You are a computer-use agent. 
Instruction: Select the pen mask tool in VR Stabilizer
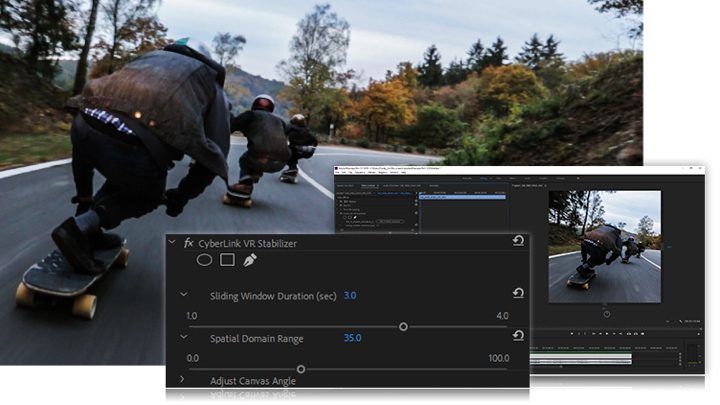(249, 260)
